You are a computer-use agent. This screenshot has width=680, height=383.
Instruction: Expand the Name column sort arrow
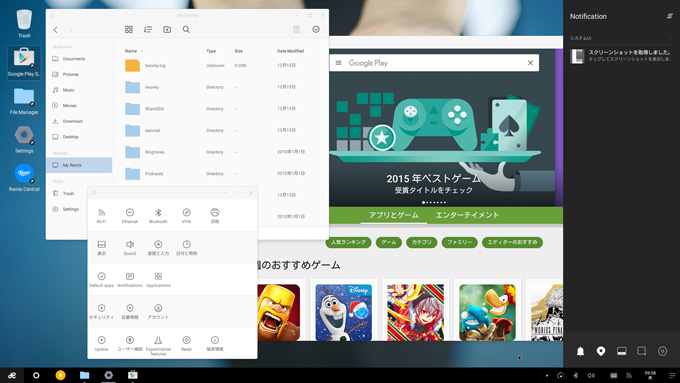[142, 51]
